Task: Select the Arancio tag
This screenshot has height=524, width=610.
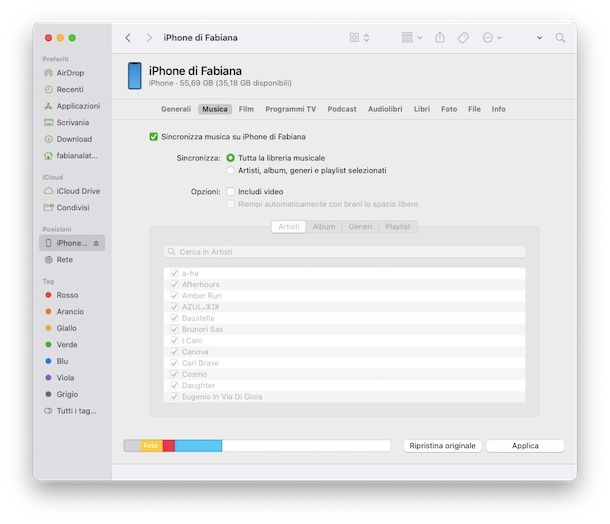Action: [x=65, y=312]
